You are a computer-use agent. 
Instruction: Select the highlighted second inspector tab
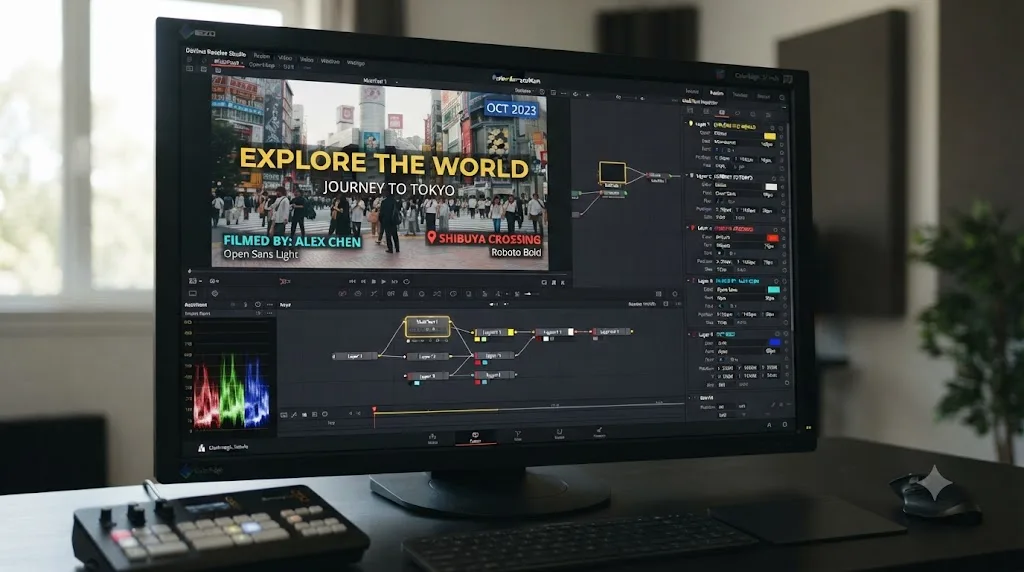pos(716,93)
